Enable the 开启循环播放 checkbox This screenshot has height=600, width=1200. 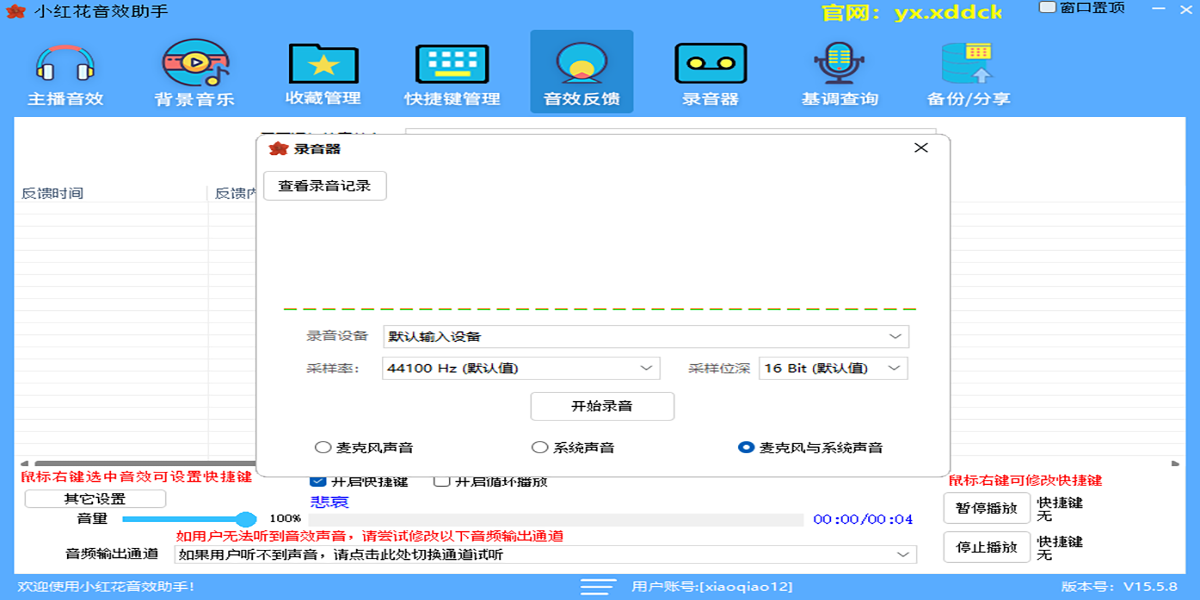point(441,481)
